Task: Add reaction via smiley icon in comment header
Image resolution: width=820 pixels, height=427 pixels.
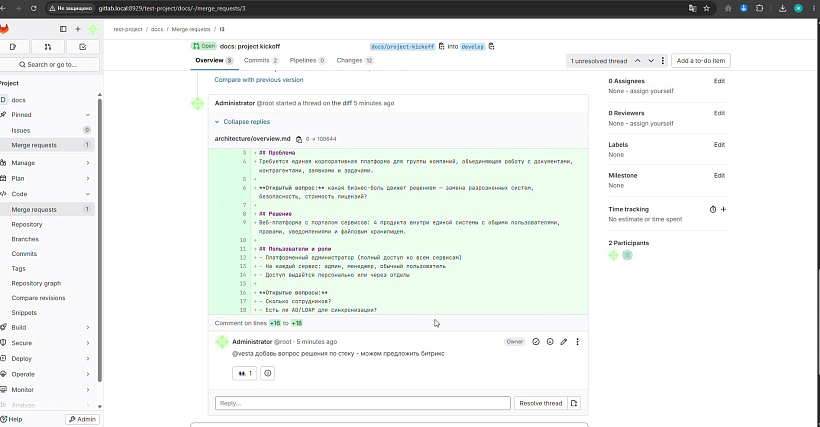Action: (550, 342)
